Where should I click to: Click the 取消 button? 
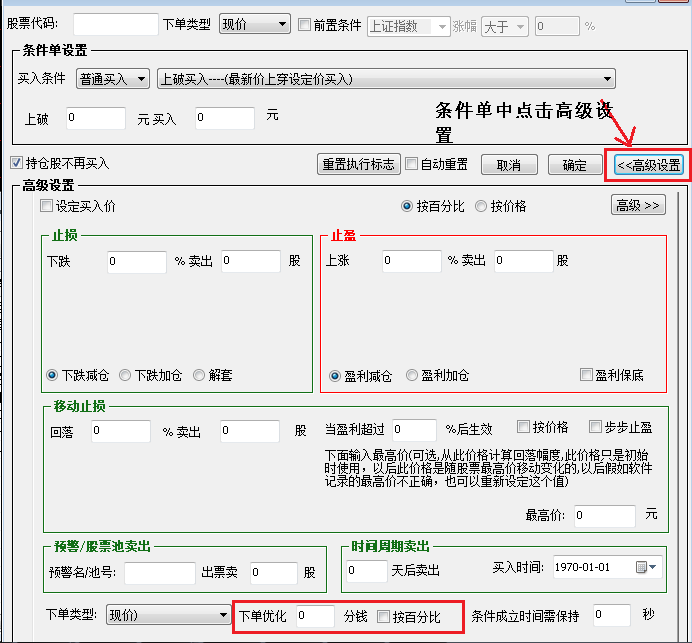click(509, 165)
